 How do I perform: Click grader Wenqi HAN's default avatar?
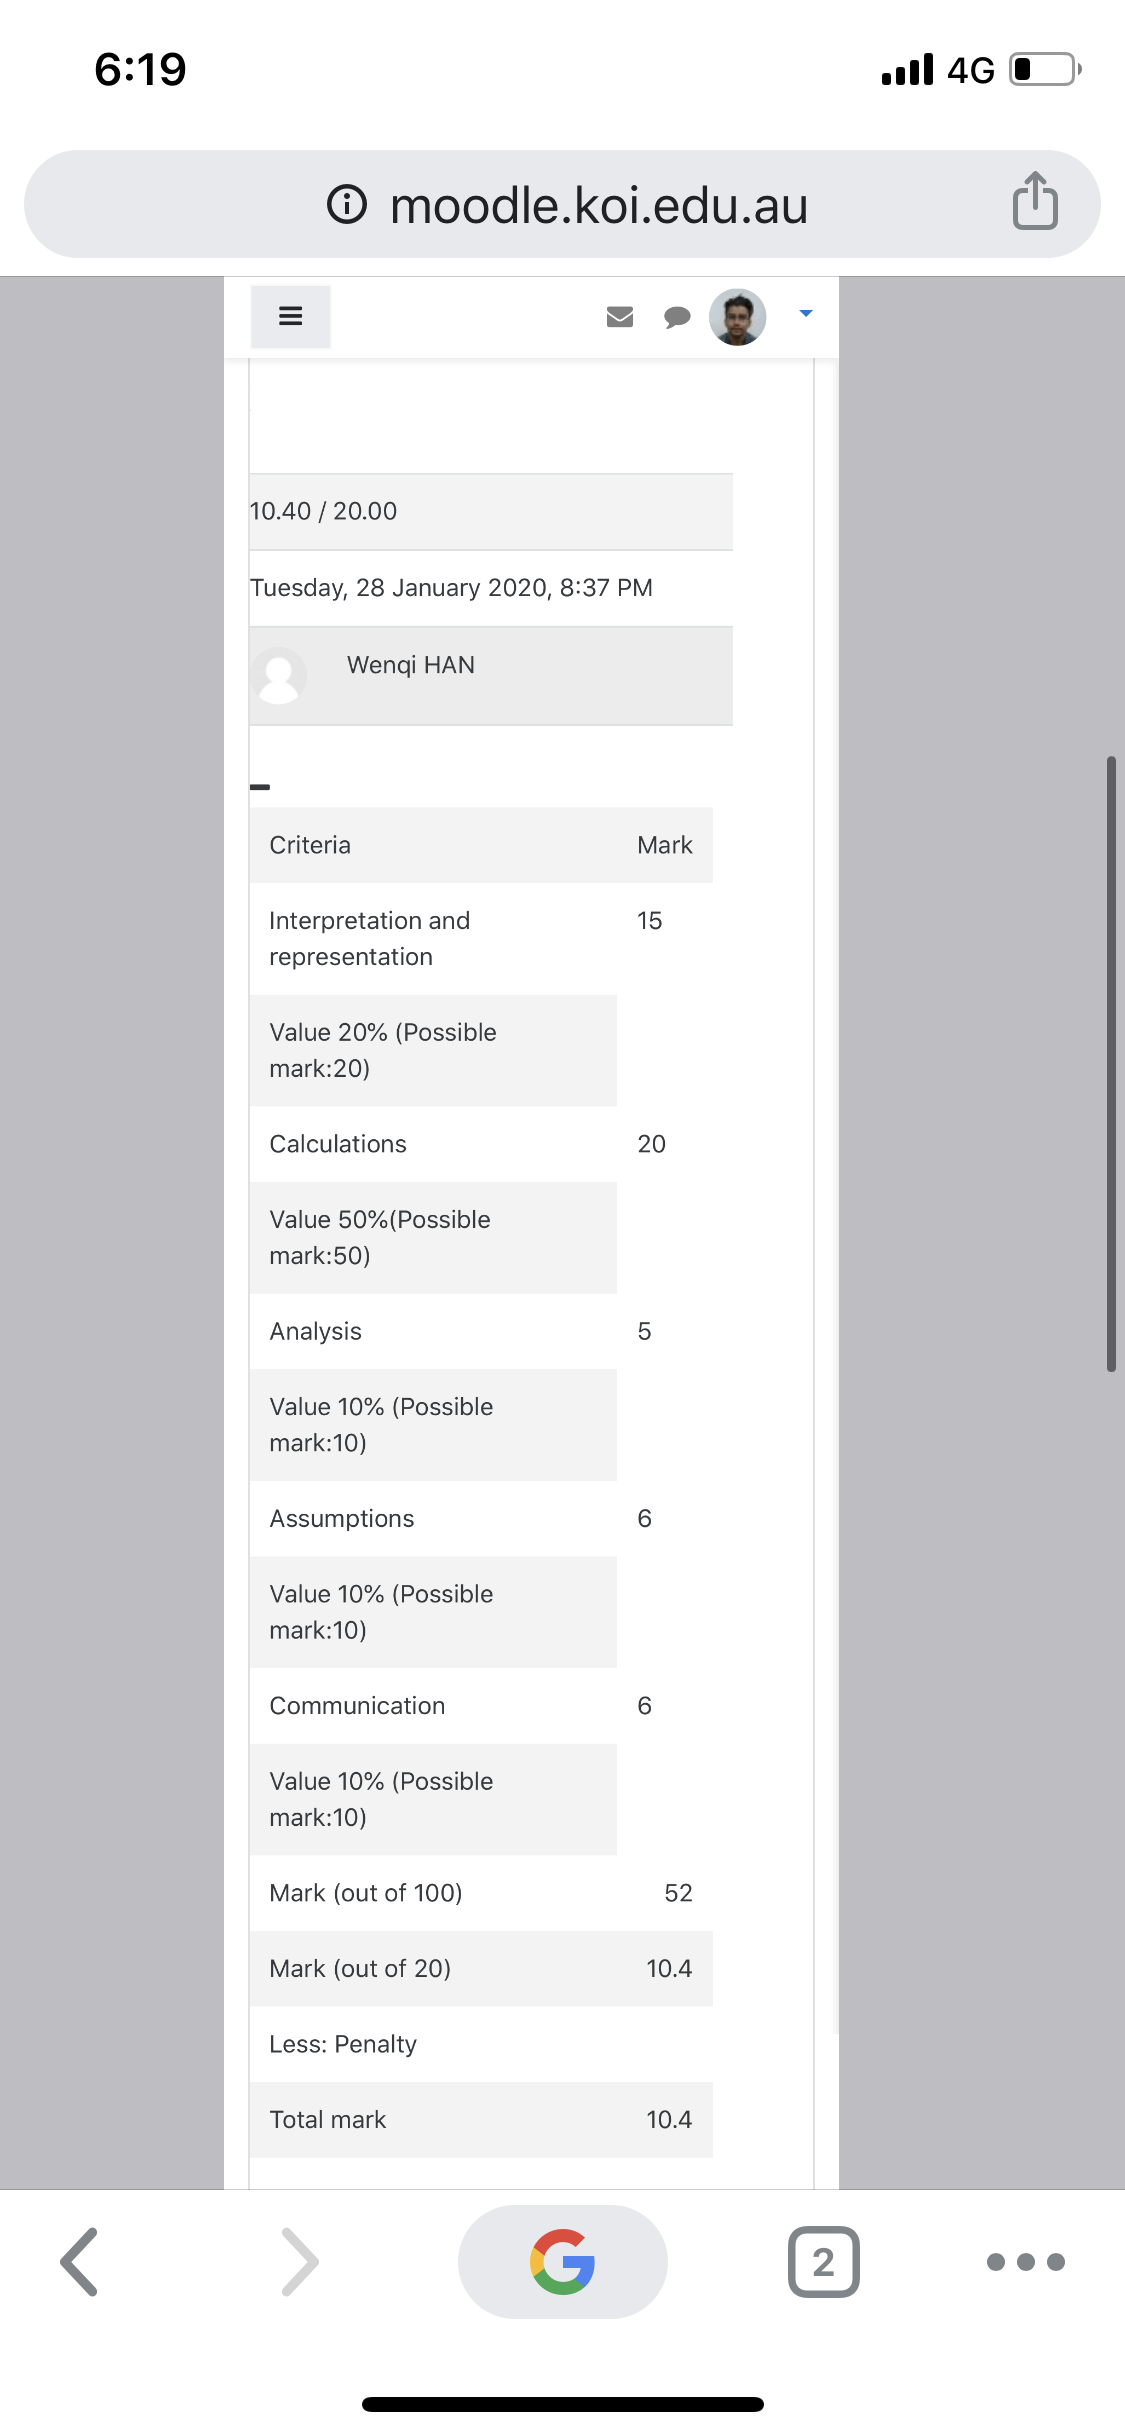279,675
